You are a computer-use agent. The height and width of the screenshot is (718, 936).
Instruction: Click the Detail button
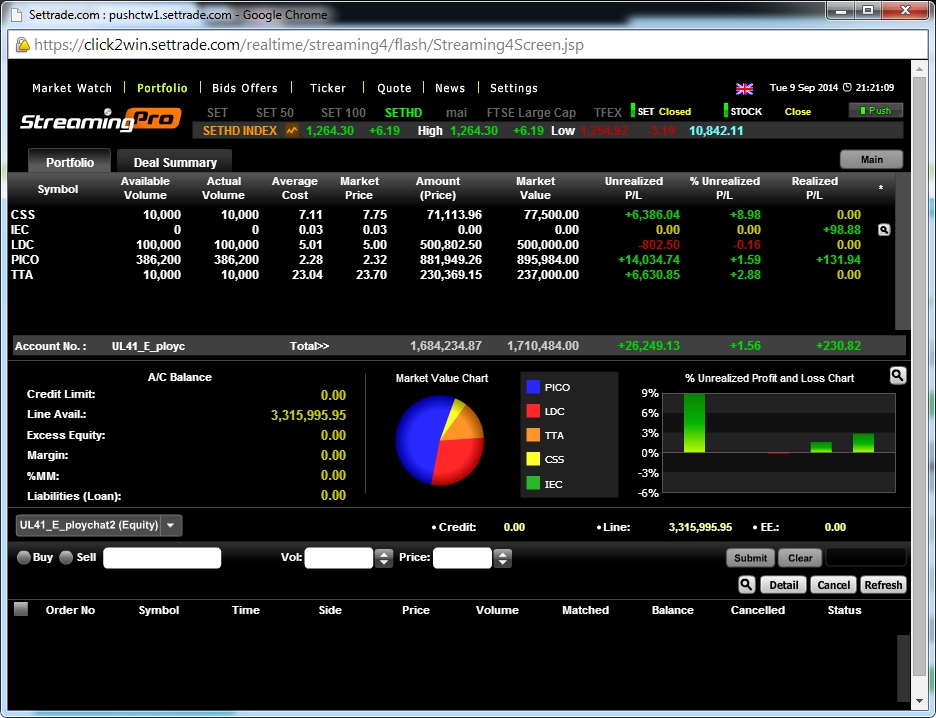783,585
